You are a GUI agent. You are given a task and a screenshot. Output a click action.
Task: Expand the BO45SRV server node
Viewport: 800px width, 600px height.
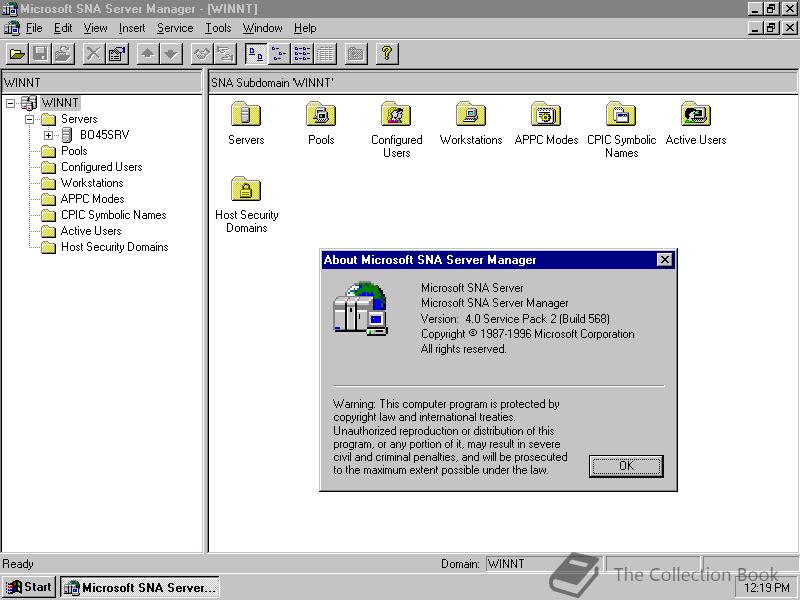point(48,135)
